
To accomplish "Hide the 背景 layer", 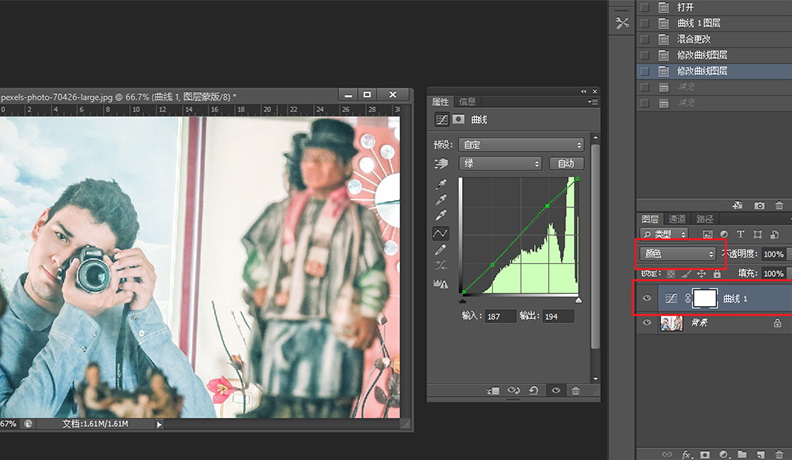I will tap(647, 323).
